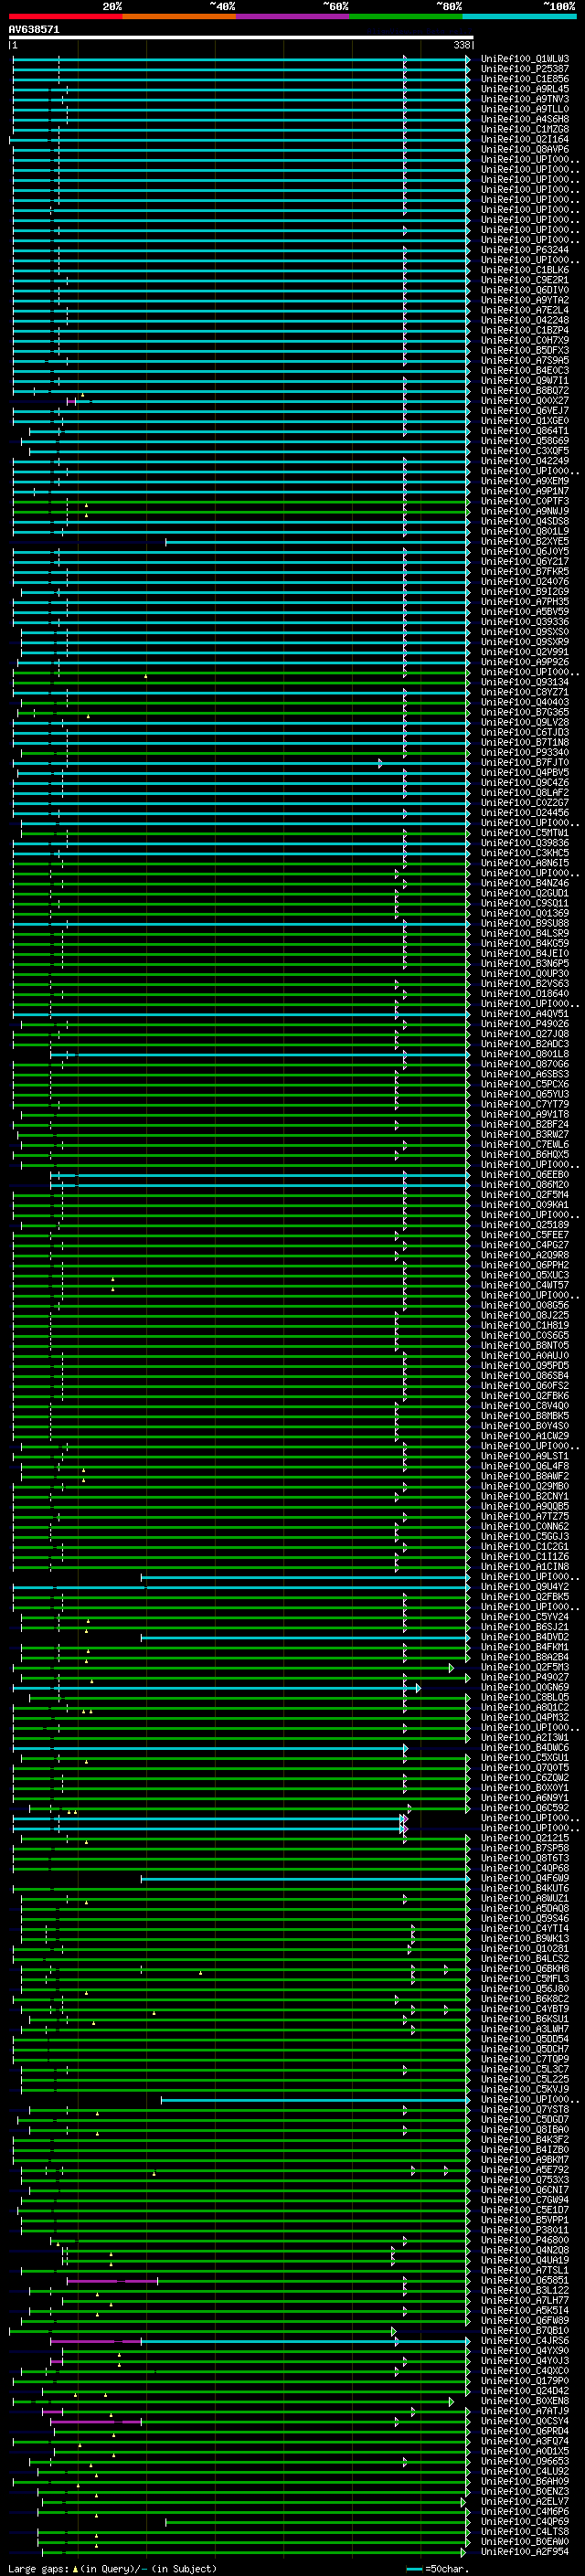This screenshot has height=2576, width=585.
Task: Select hit UniRef100_Q2I164
Action: [x=525, y=139]
